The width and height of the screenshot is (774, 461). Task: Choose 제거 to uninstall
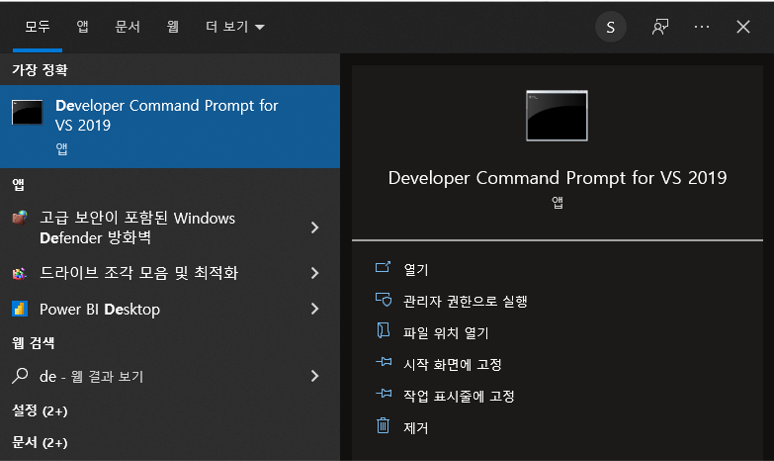click(416, 427)
